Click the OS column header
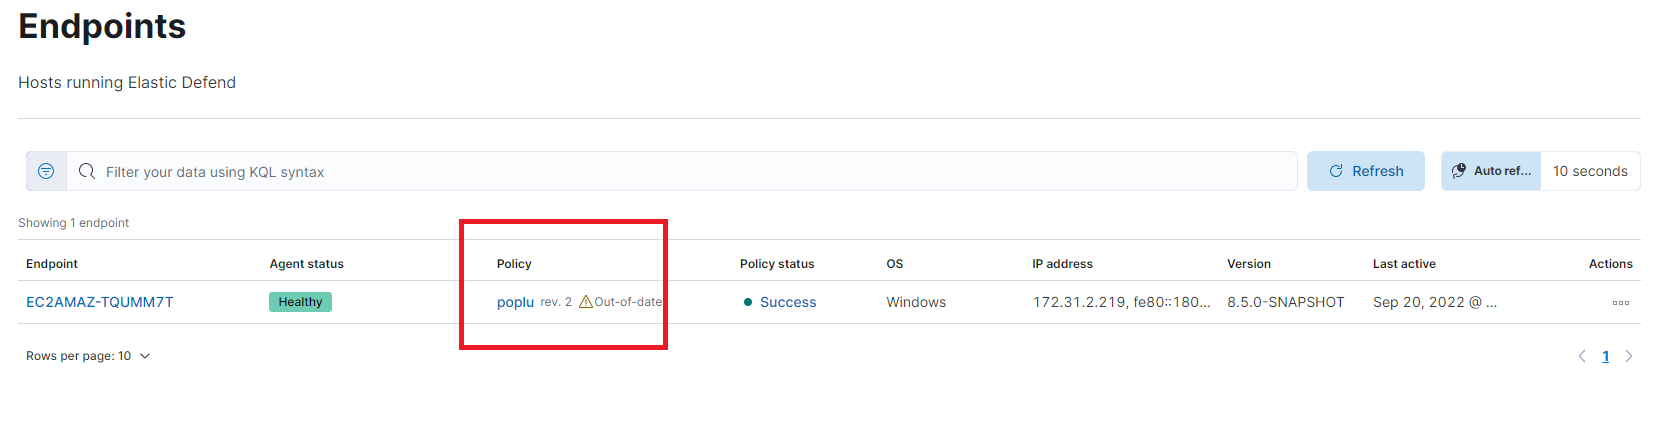1657x421 pixels. pos(895,264)
